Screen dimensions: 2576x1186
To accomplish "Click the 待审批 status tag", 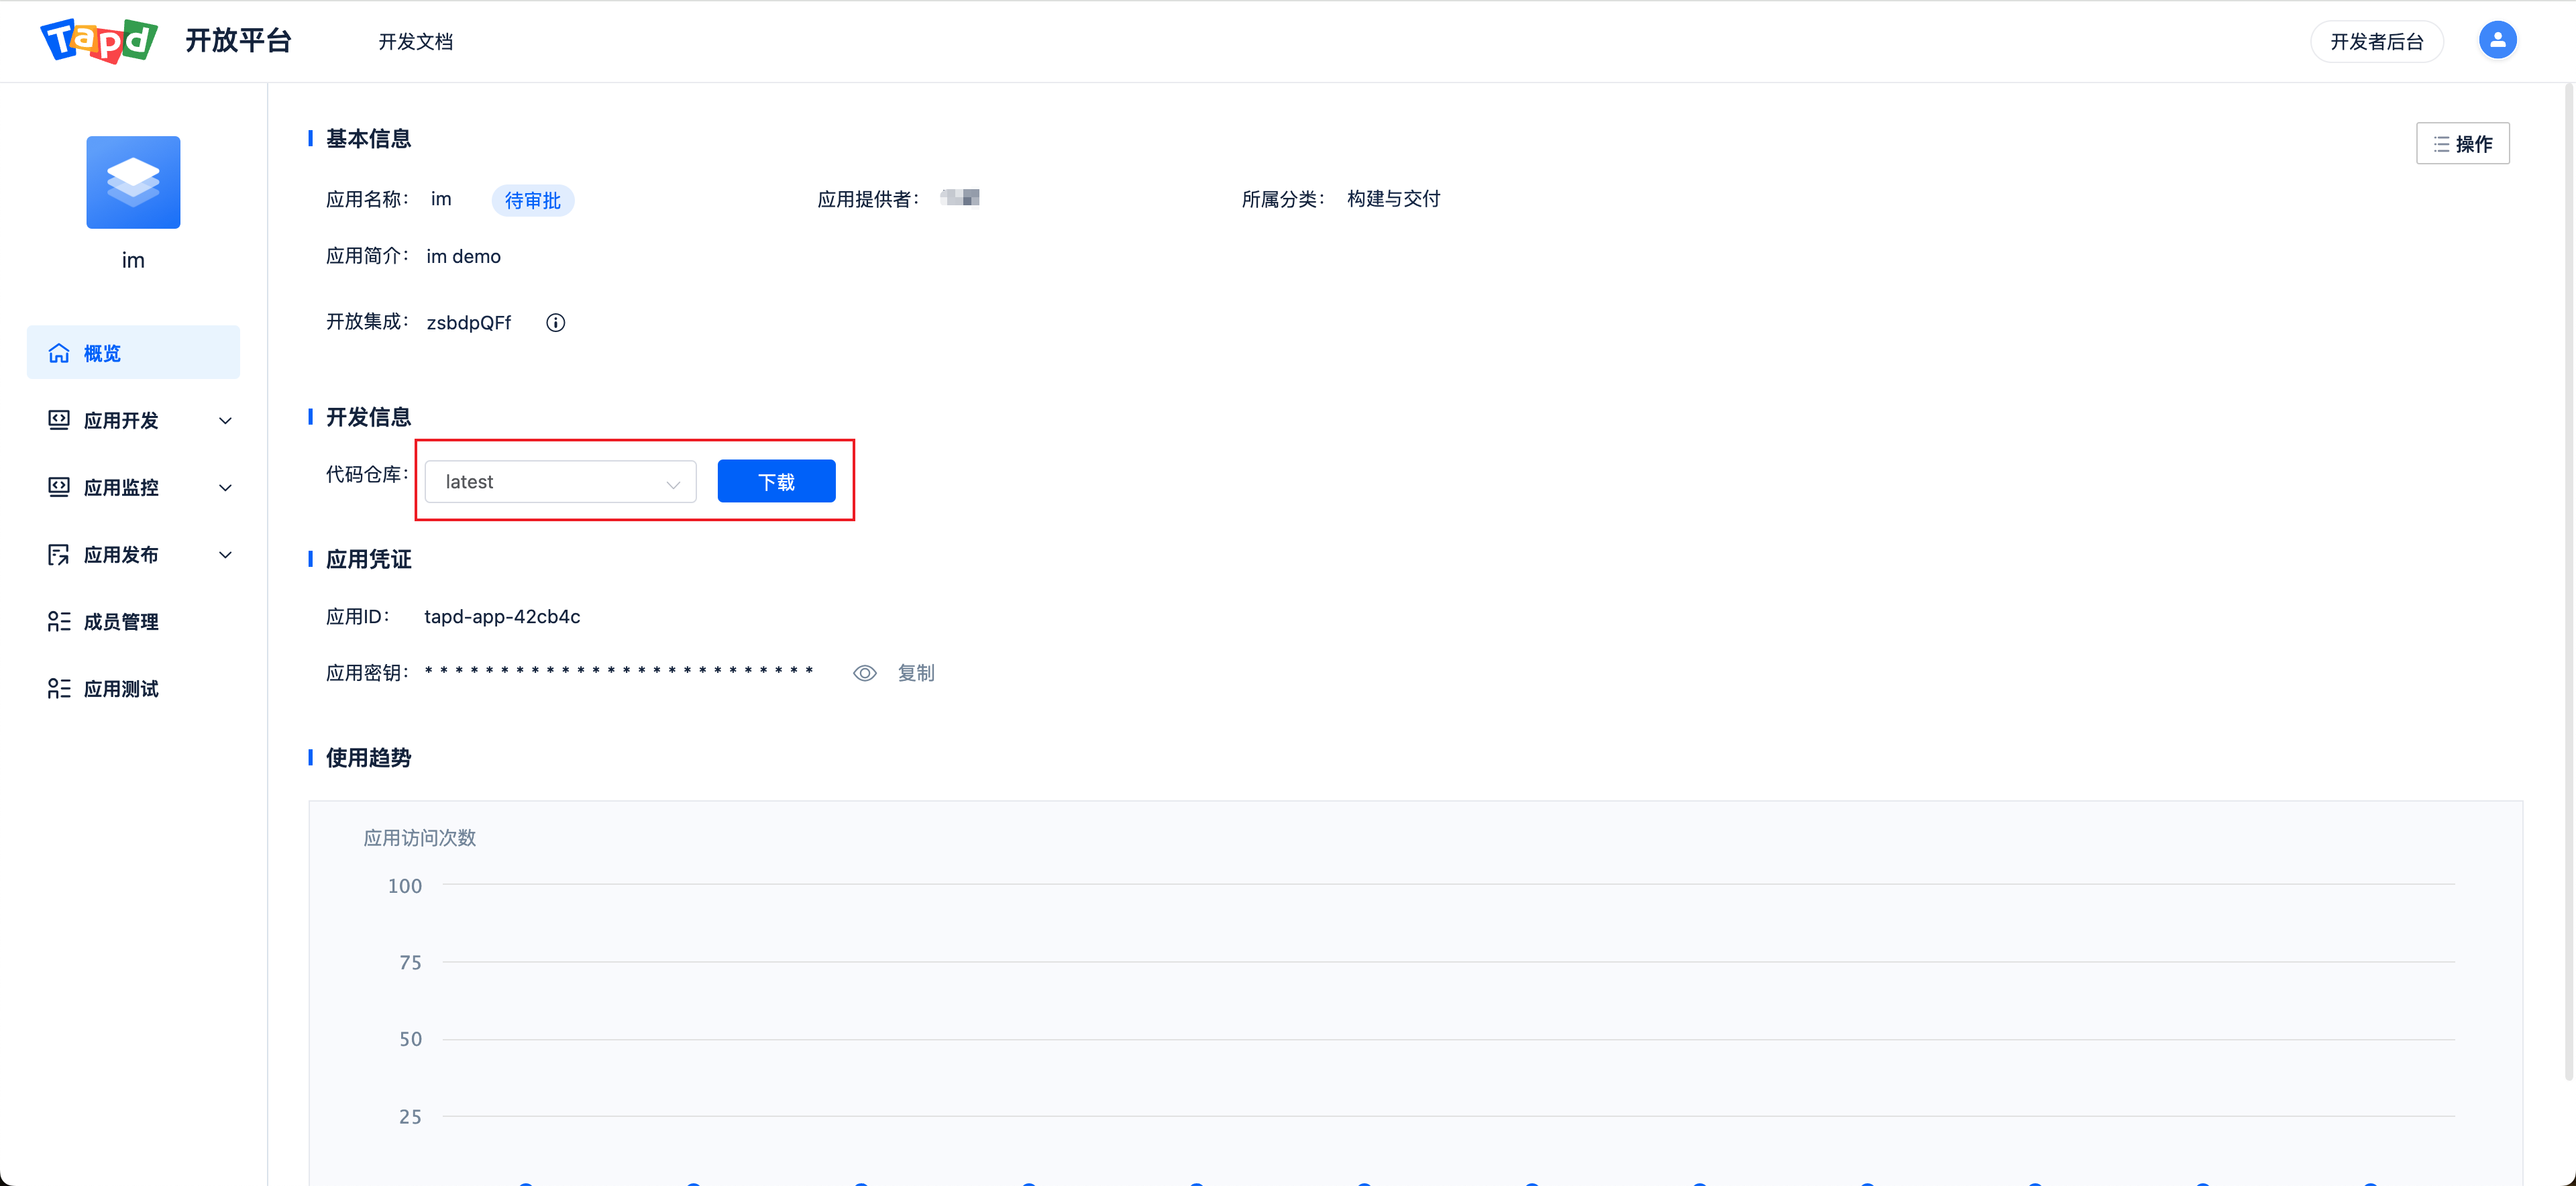I will click(532, 200).
